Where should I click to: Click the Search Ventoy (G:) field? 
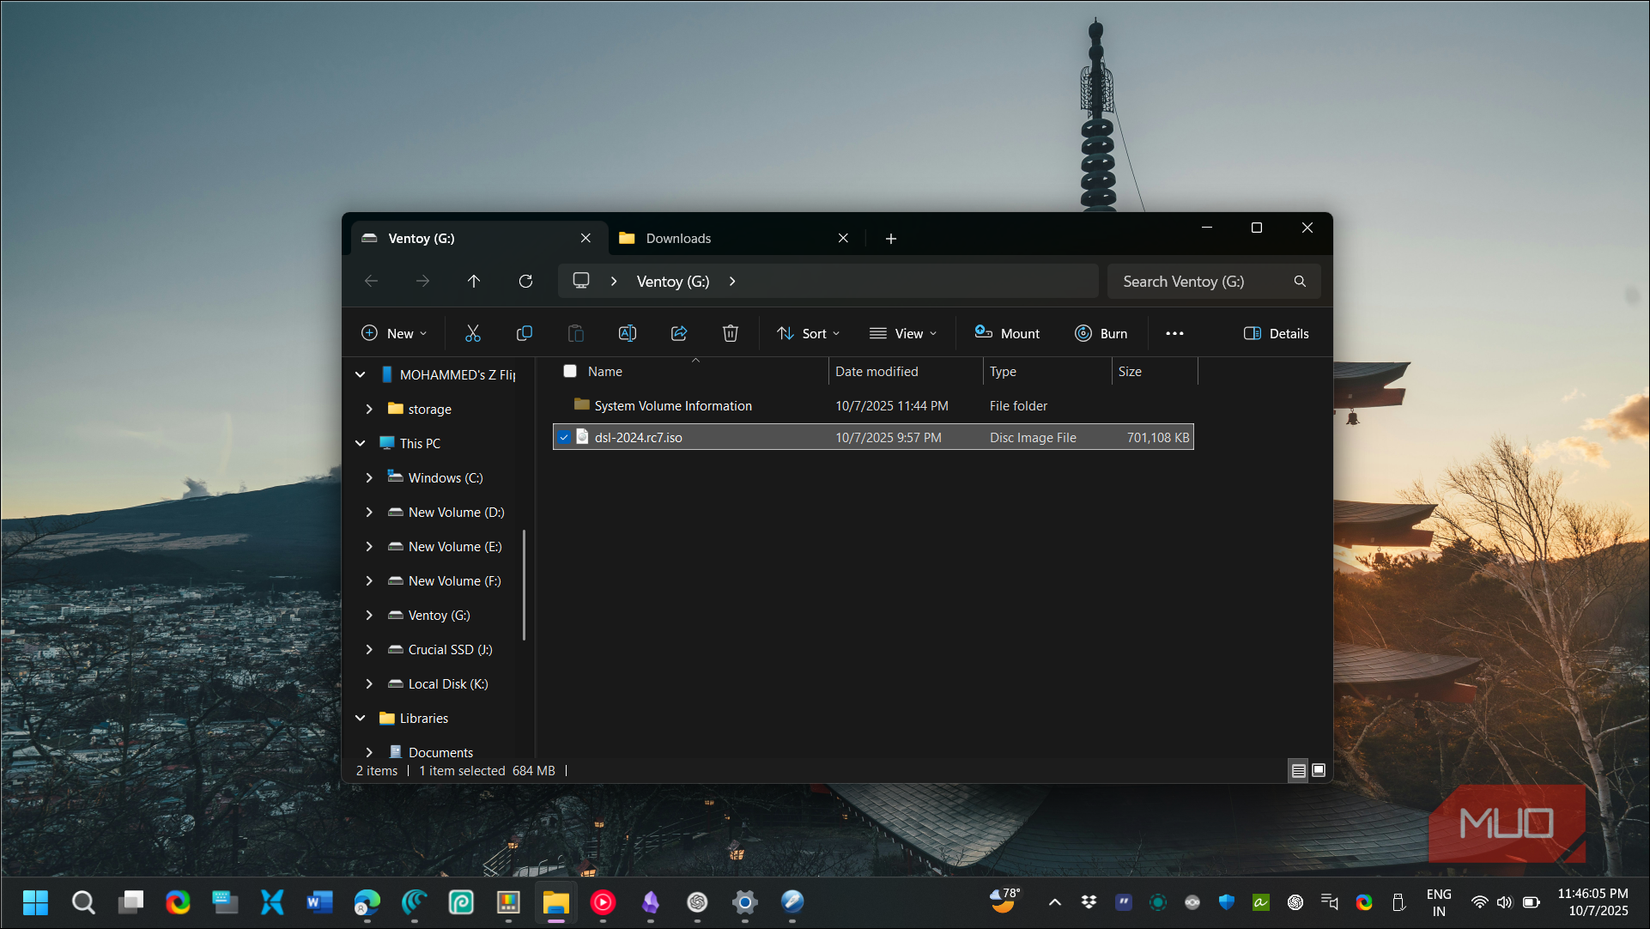1213,281
